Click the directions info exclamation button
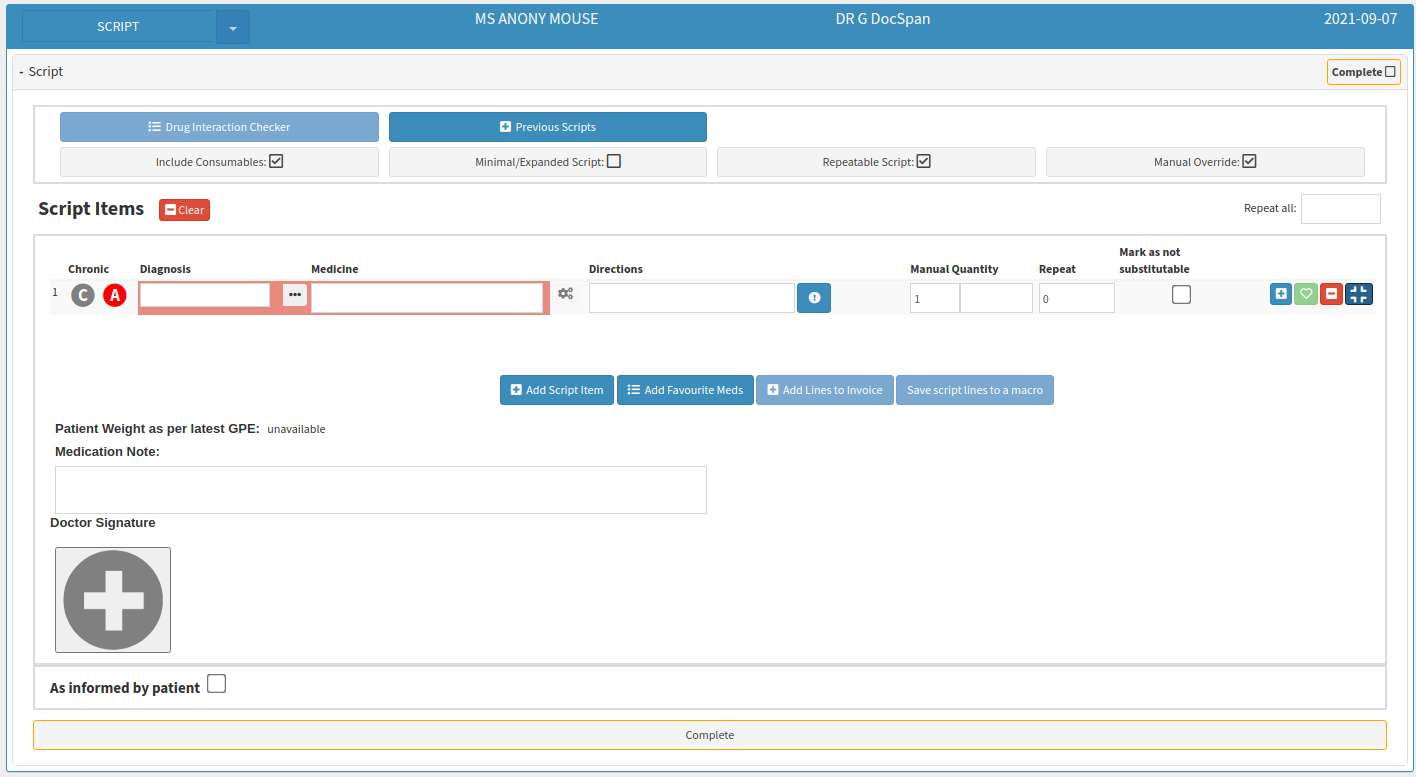The image size is (1416, 777). click(814, 298)
